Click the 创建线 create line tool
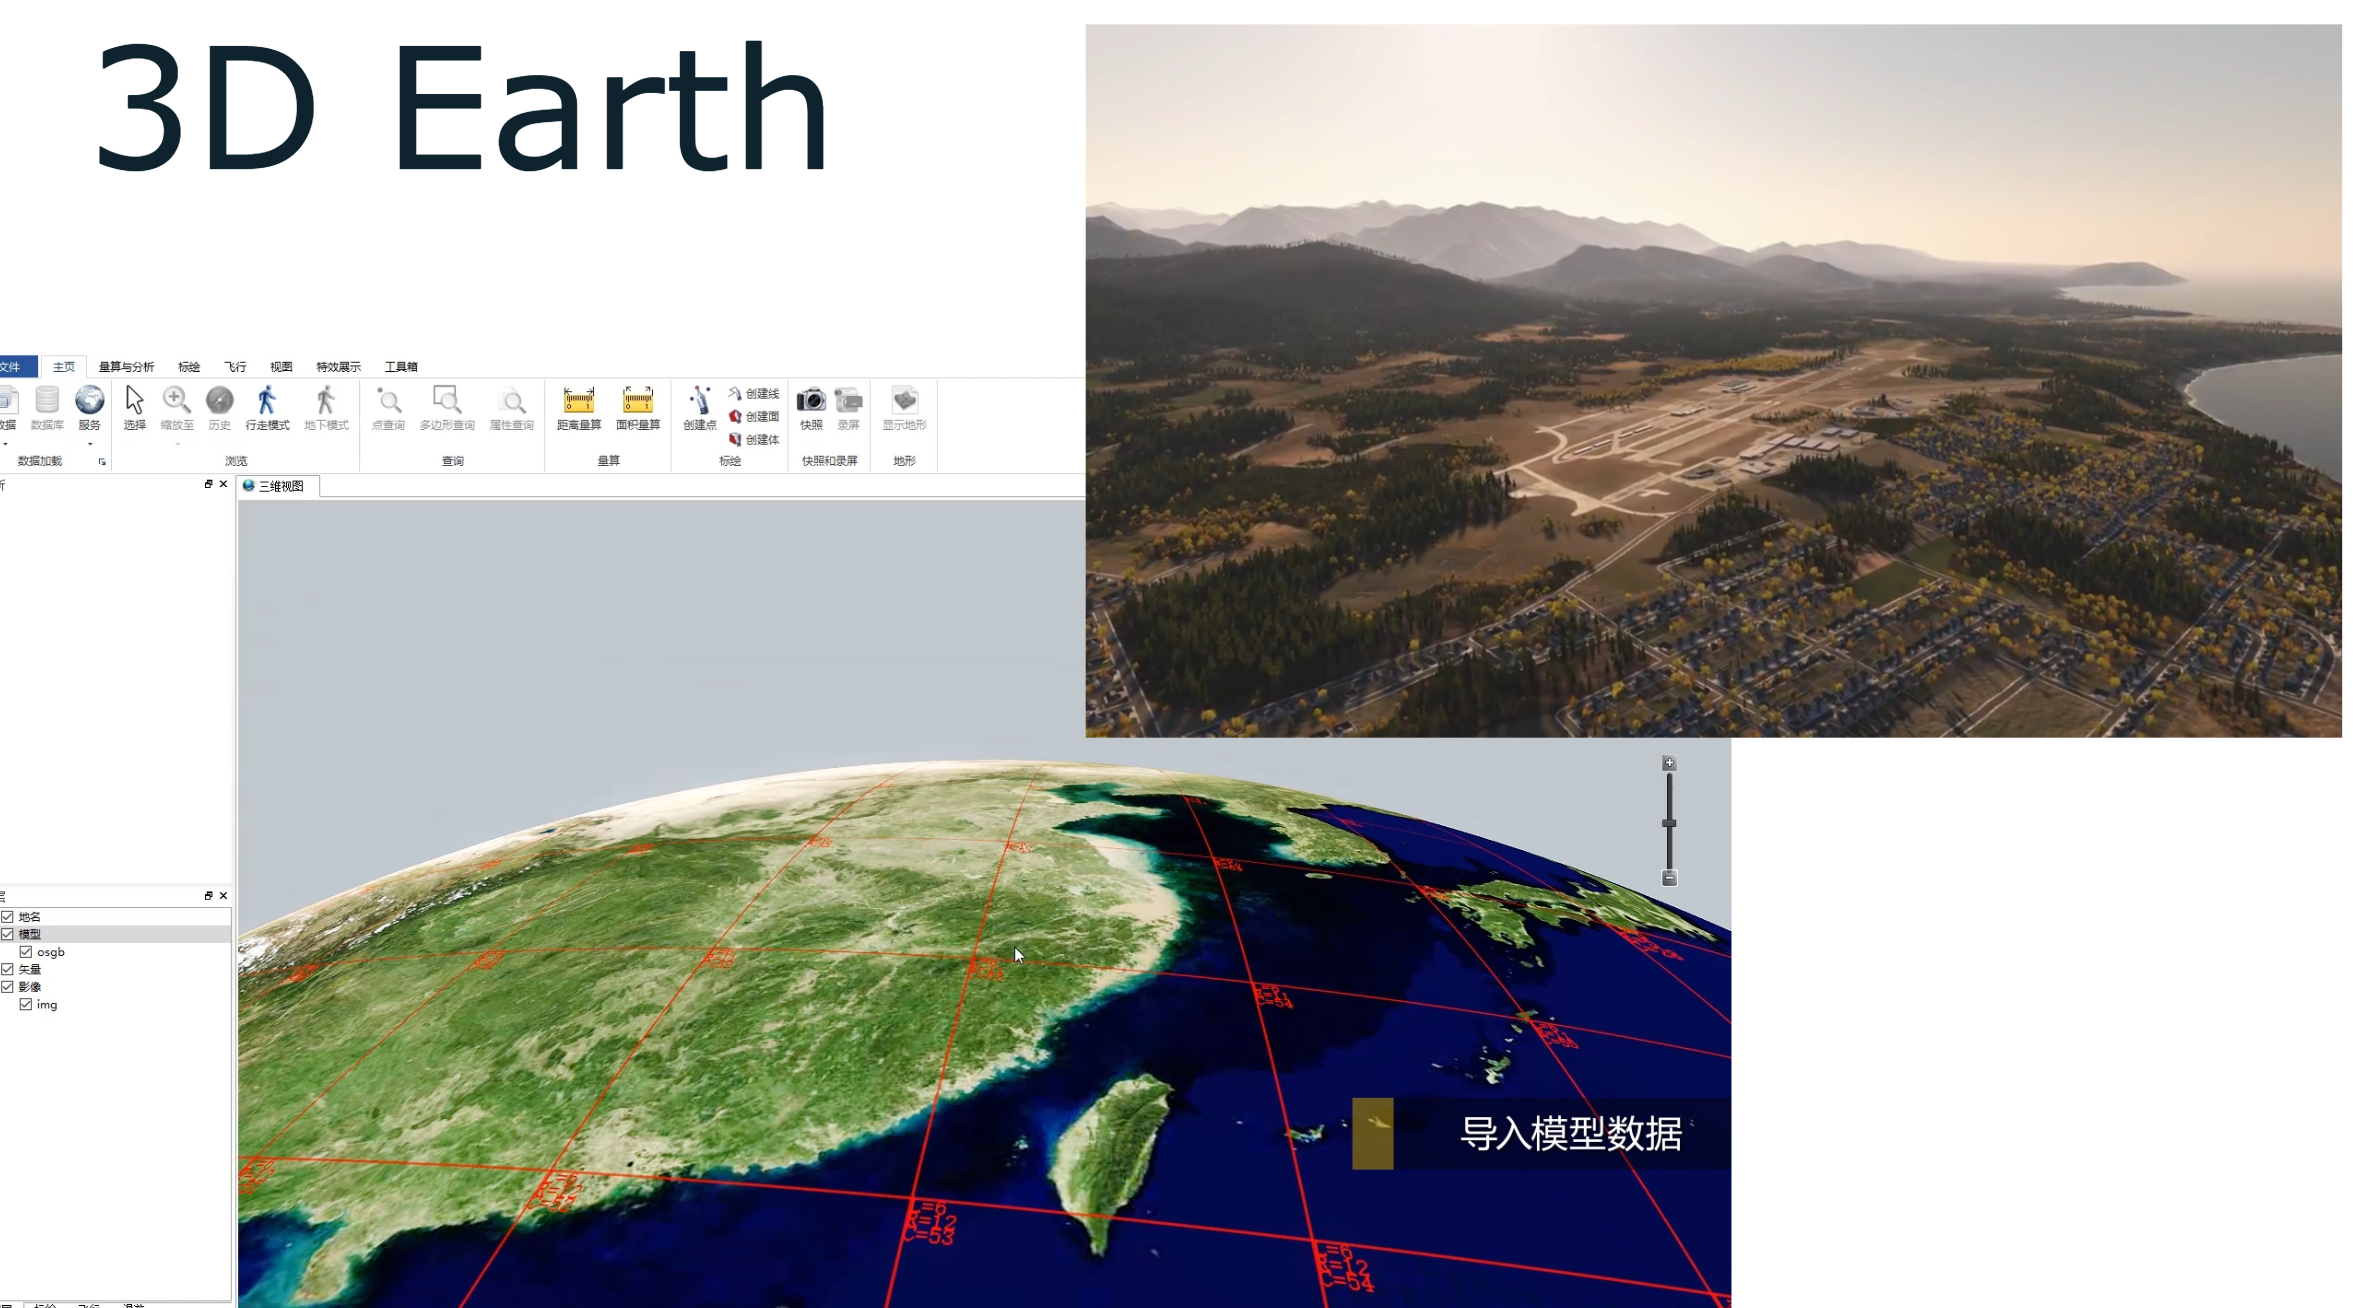Screen dimensions: 2359x1308 [x=753, y=393]
